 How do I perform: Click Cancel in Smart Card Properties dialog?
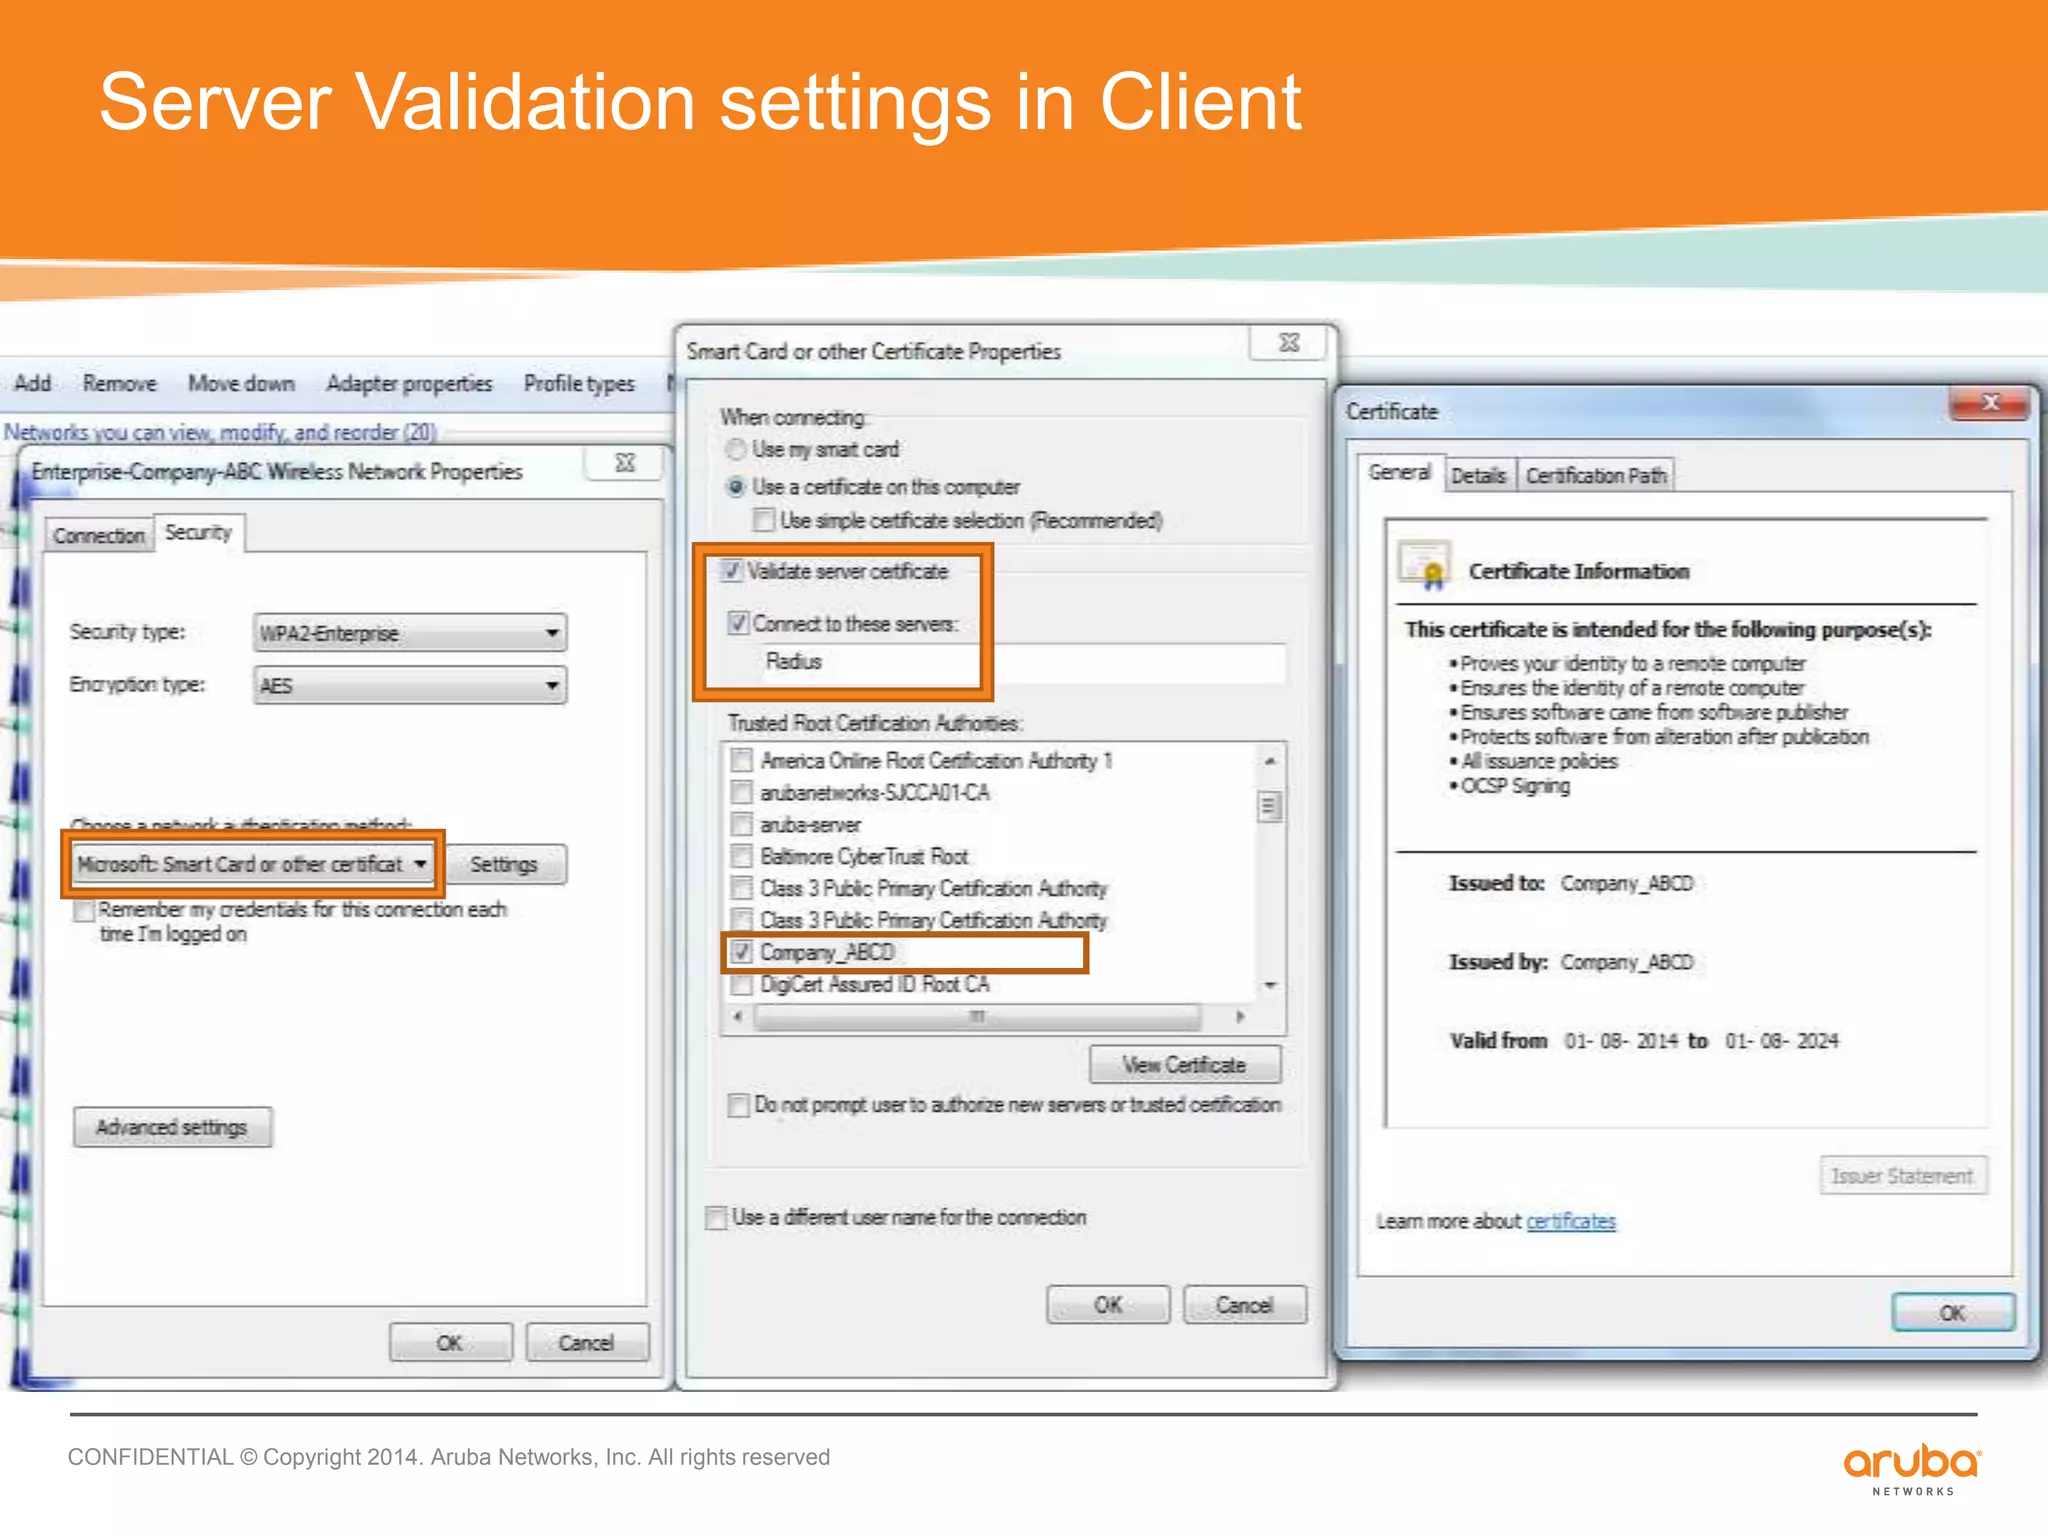click(1244, 1305)
